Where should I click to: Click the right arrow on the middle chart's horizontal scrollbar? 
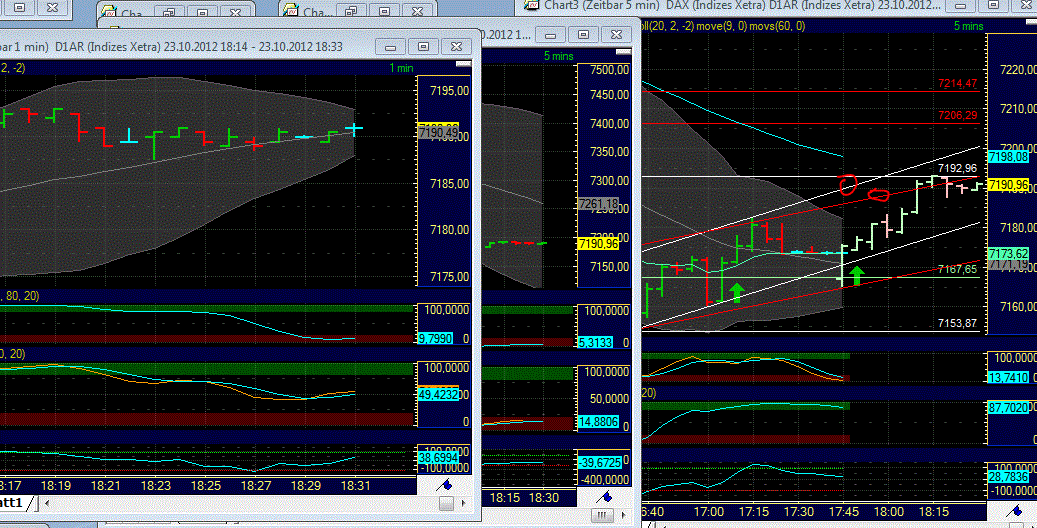click(624, 514)
